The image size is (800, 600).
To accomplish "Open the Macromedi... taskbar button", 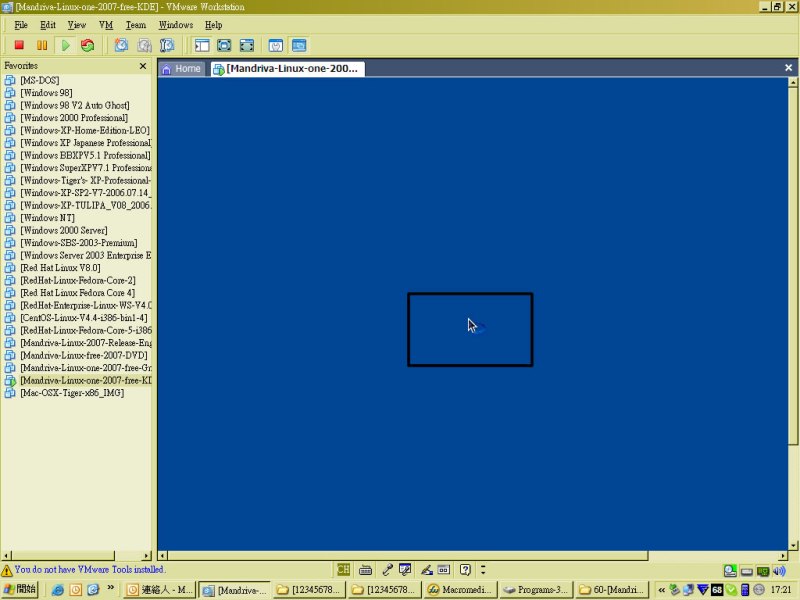I will (460, 590).
